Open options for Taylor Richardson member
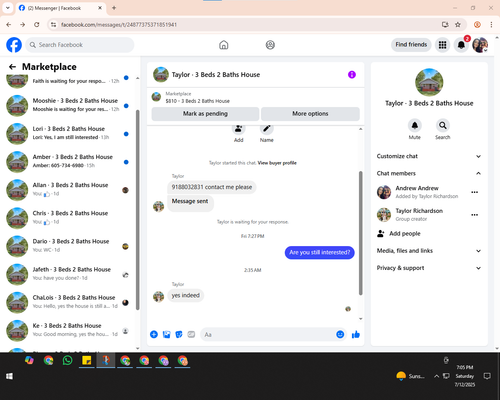The height and width of the screenshot is (400, 500). tap(475, 215)
